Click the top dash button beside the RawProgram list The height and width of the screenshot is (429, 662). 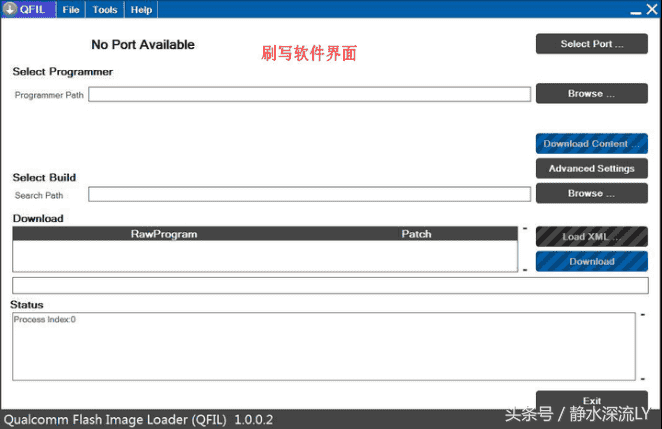point(525,228)
